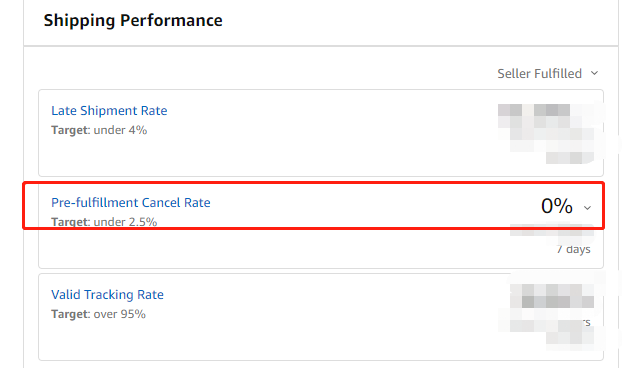The width and height of the screenshot is (622, 368).
Task: Click the Target under 2.5% text
Action: pyautogui.click(x=104, y=222)
